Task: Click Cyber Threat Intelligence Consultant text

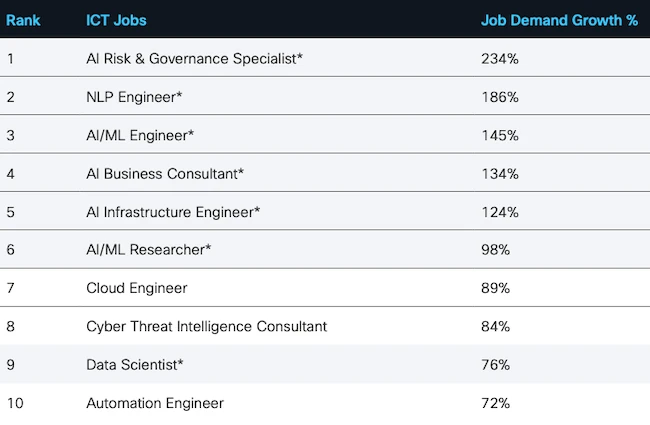Action: point(206,326)
